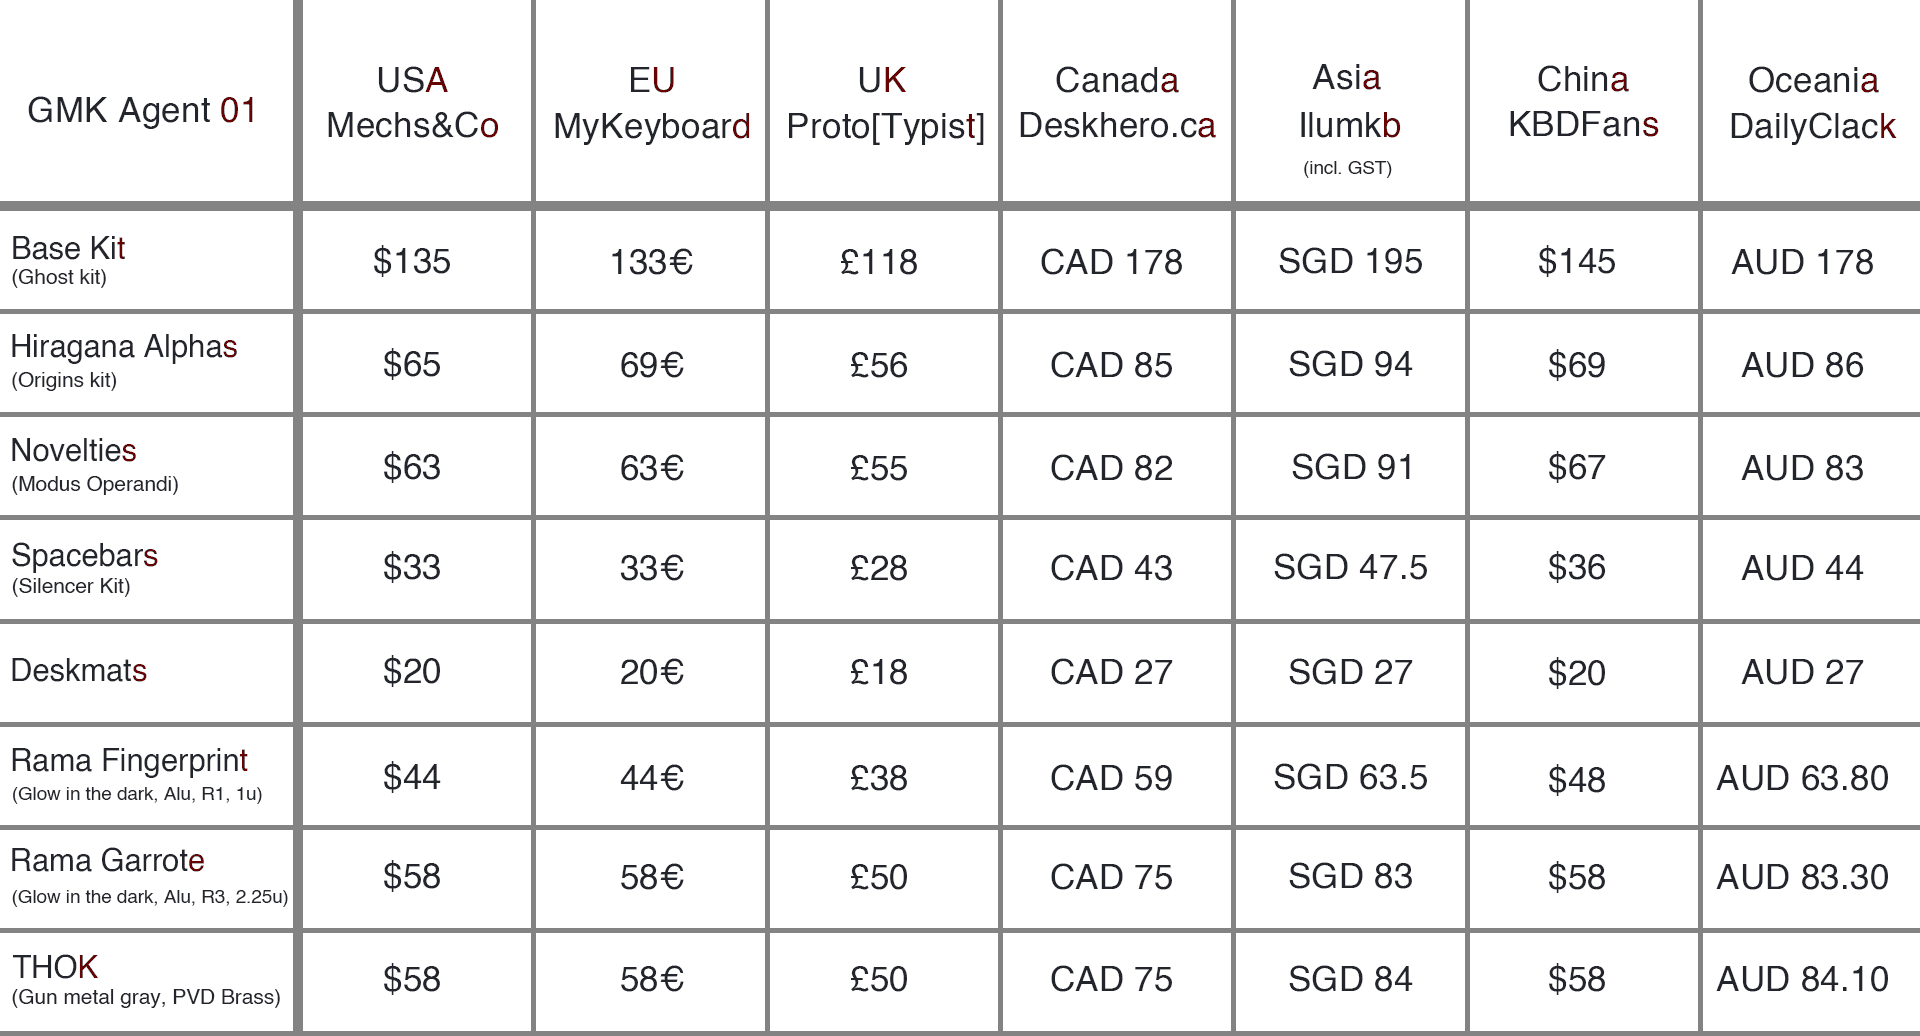Click the Canada Deskhero.ca header
Image resolution: width=1920 pixels, height=1036 pixels.
coord(1116,102)
